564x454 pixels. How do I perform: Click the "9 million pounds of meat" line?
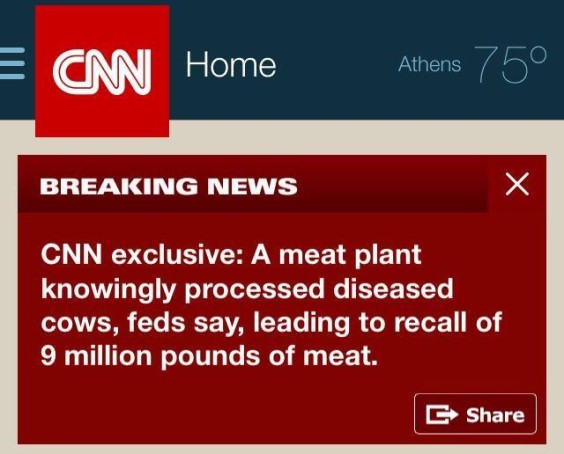point(209,356)
